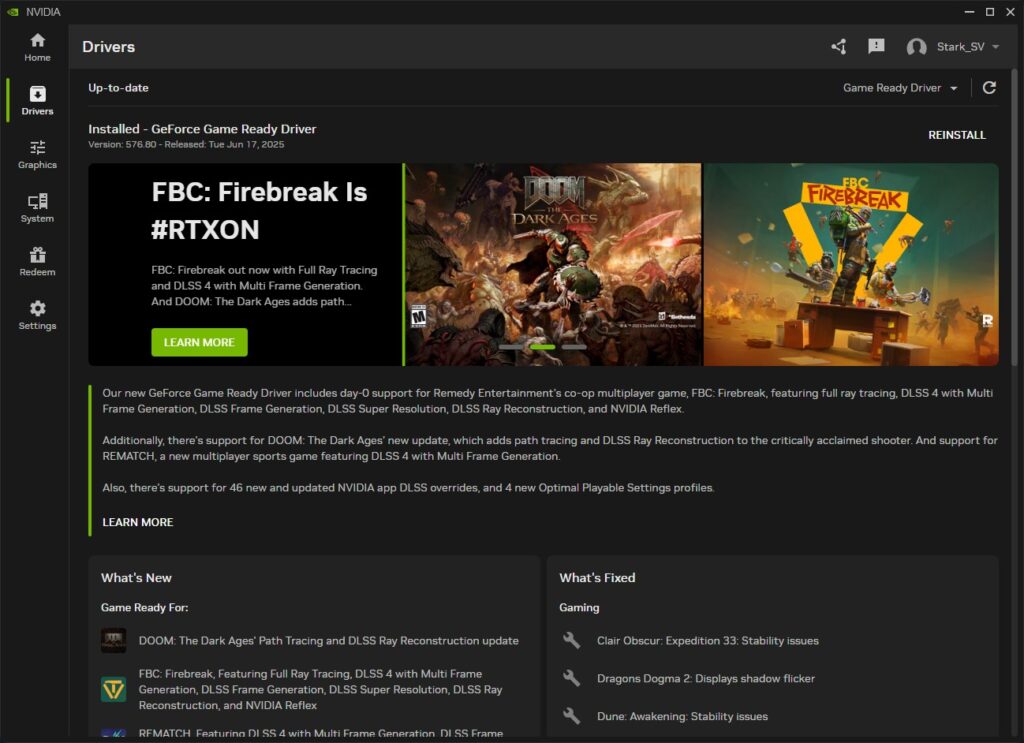Click the NVIDIA logo in title bar
1024x743 pixels.
point(12,12)
